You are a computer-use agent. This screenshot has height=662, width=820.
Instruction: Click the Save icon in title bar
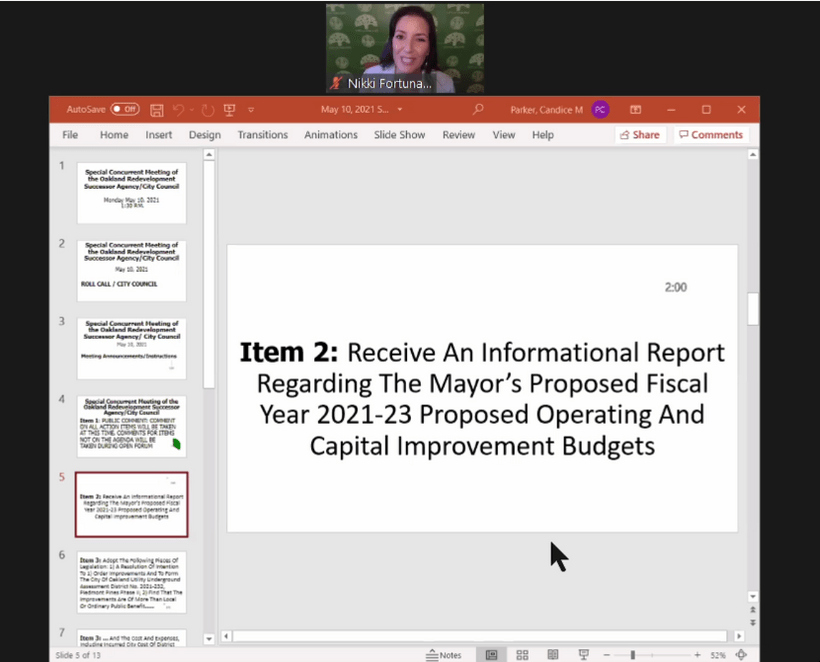[x=157, y=109]
